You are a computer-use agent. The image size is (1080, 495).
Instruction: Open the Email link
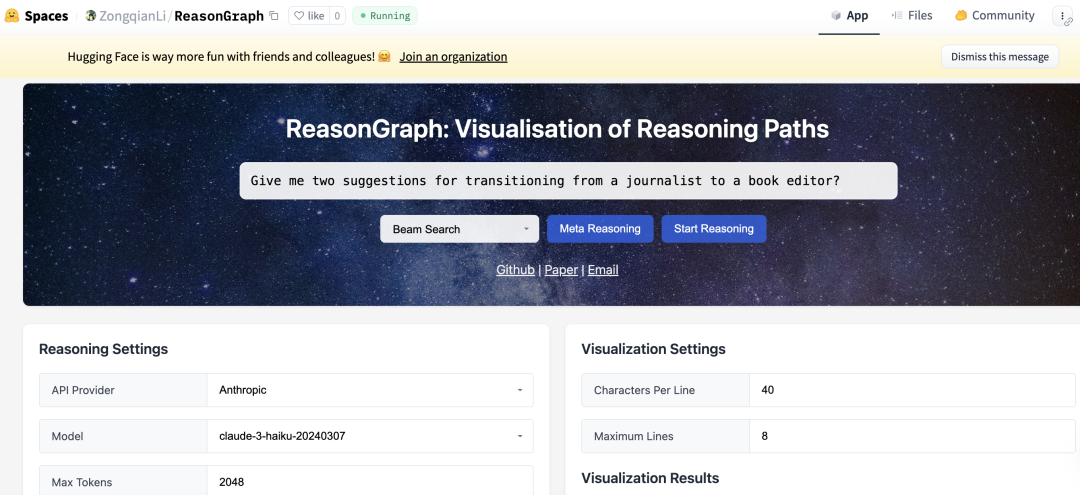603,270
